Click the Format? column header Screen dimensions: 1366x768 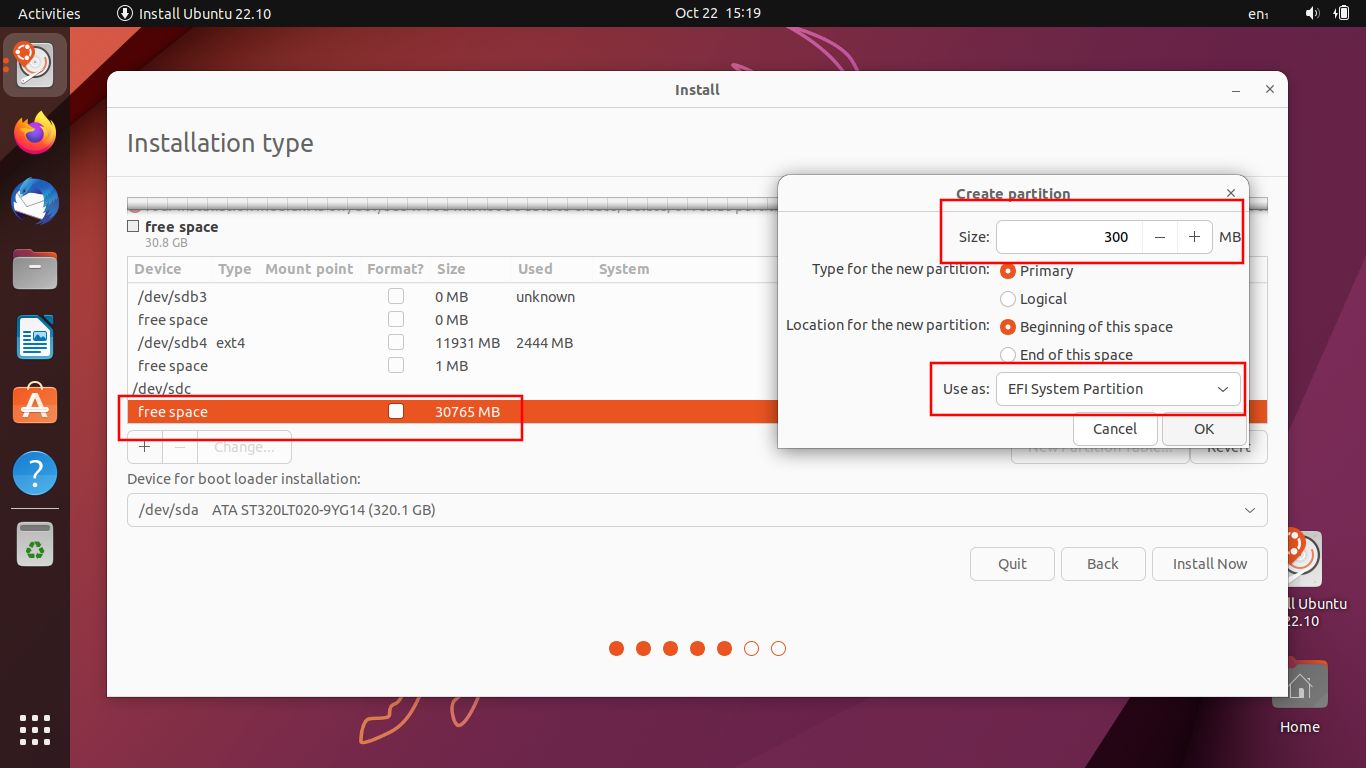tap(395, 269)
